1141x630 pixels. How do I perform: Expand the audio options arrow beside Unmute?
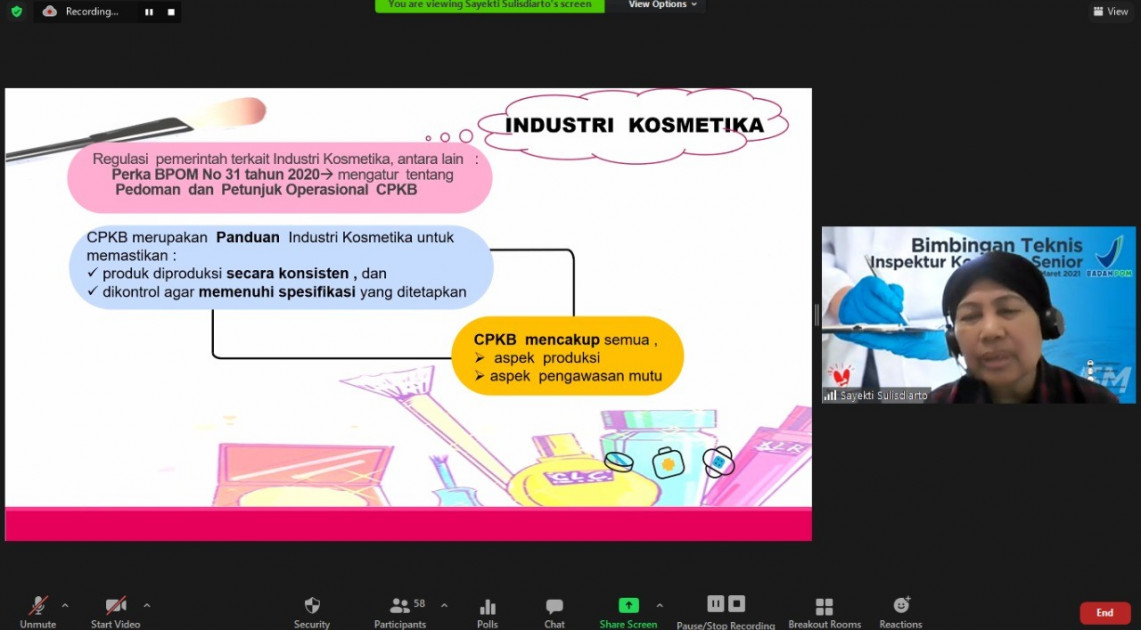point(65,605)
